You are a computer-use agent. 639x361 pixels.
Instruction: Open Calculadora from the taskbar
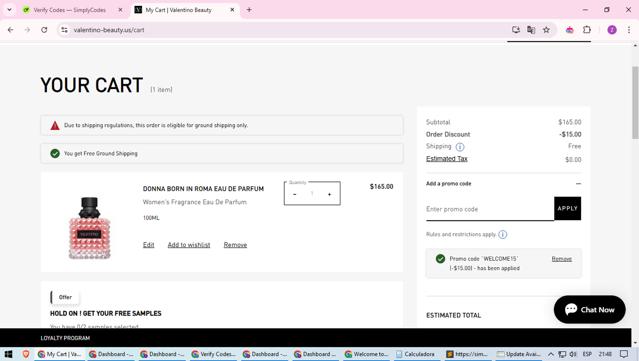click(415, 354)
